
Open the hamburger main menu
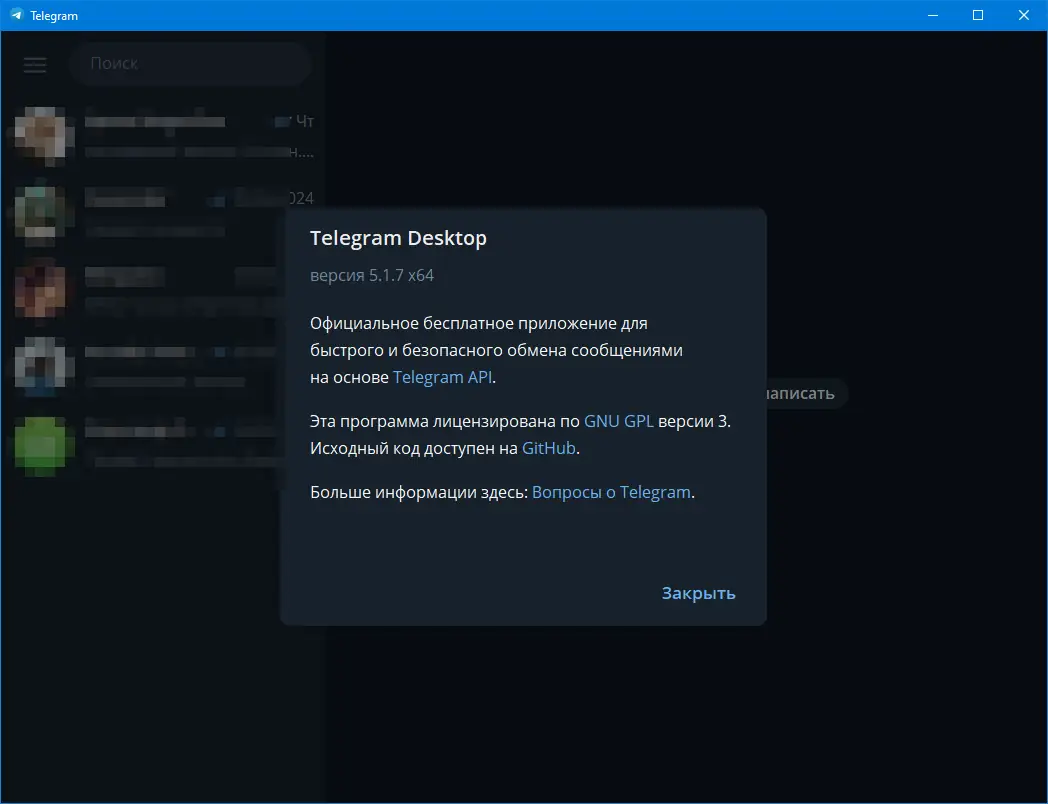pos(35,65)
